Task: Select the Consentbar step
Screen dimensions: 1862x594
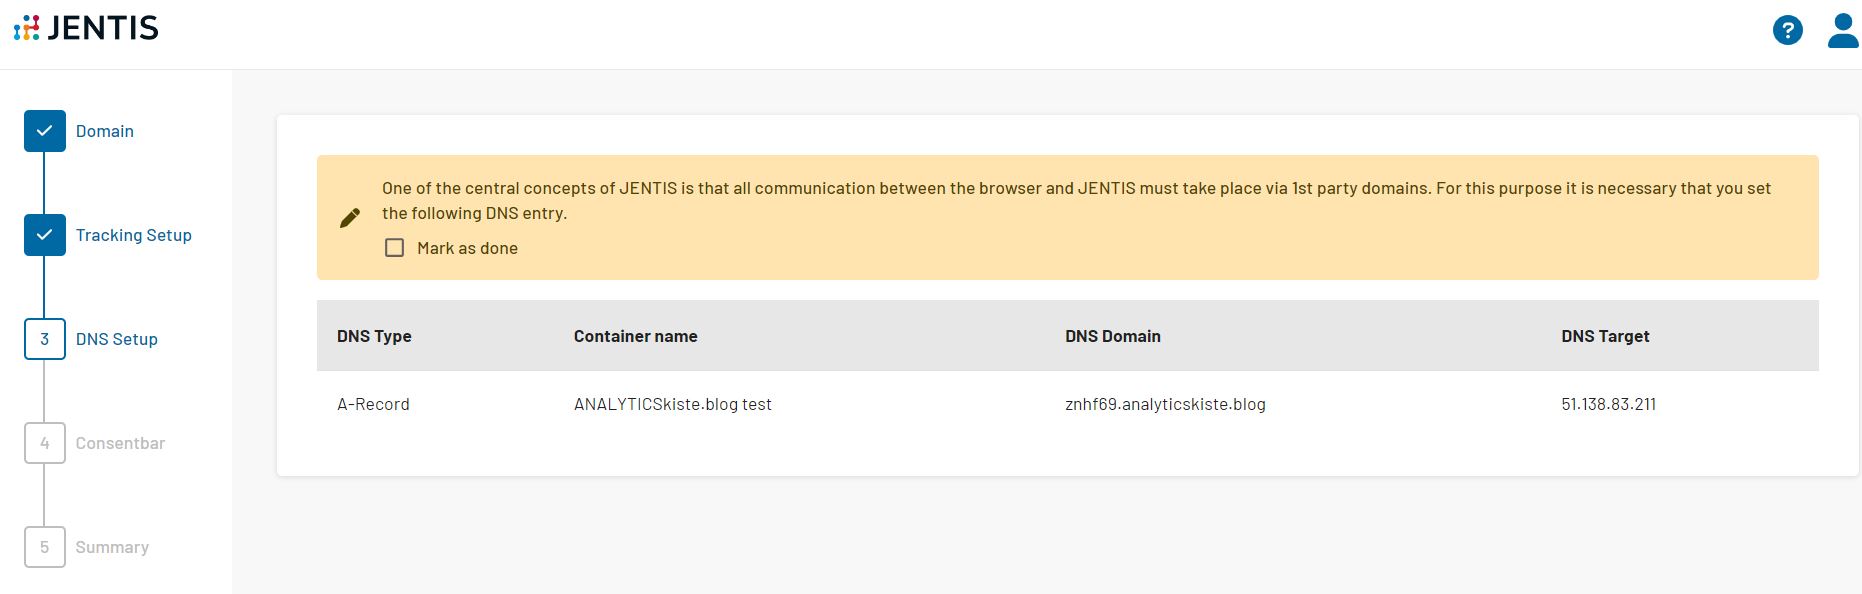Action: tap(120, 443)
